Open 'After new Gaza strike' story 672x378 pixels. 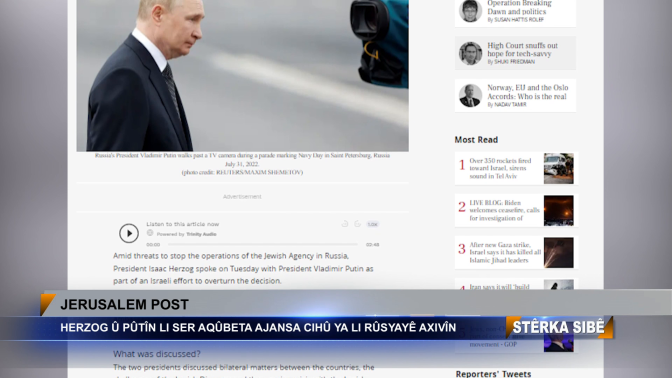click(x=505, y=252)
